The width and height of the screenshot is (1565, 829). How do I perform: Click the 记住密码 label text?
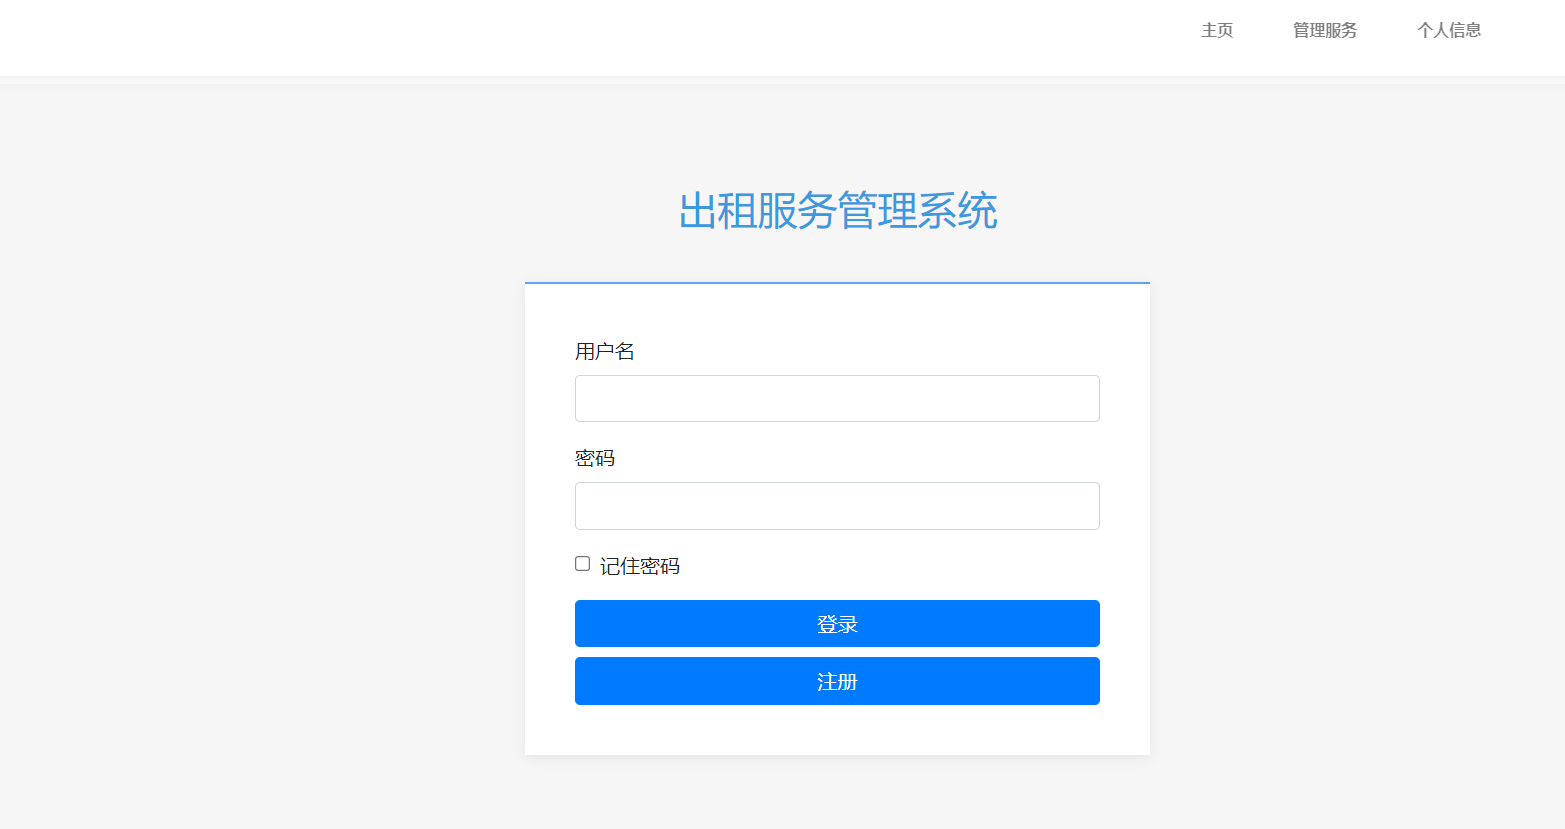[x=640, y=566]
